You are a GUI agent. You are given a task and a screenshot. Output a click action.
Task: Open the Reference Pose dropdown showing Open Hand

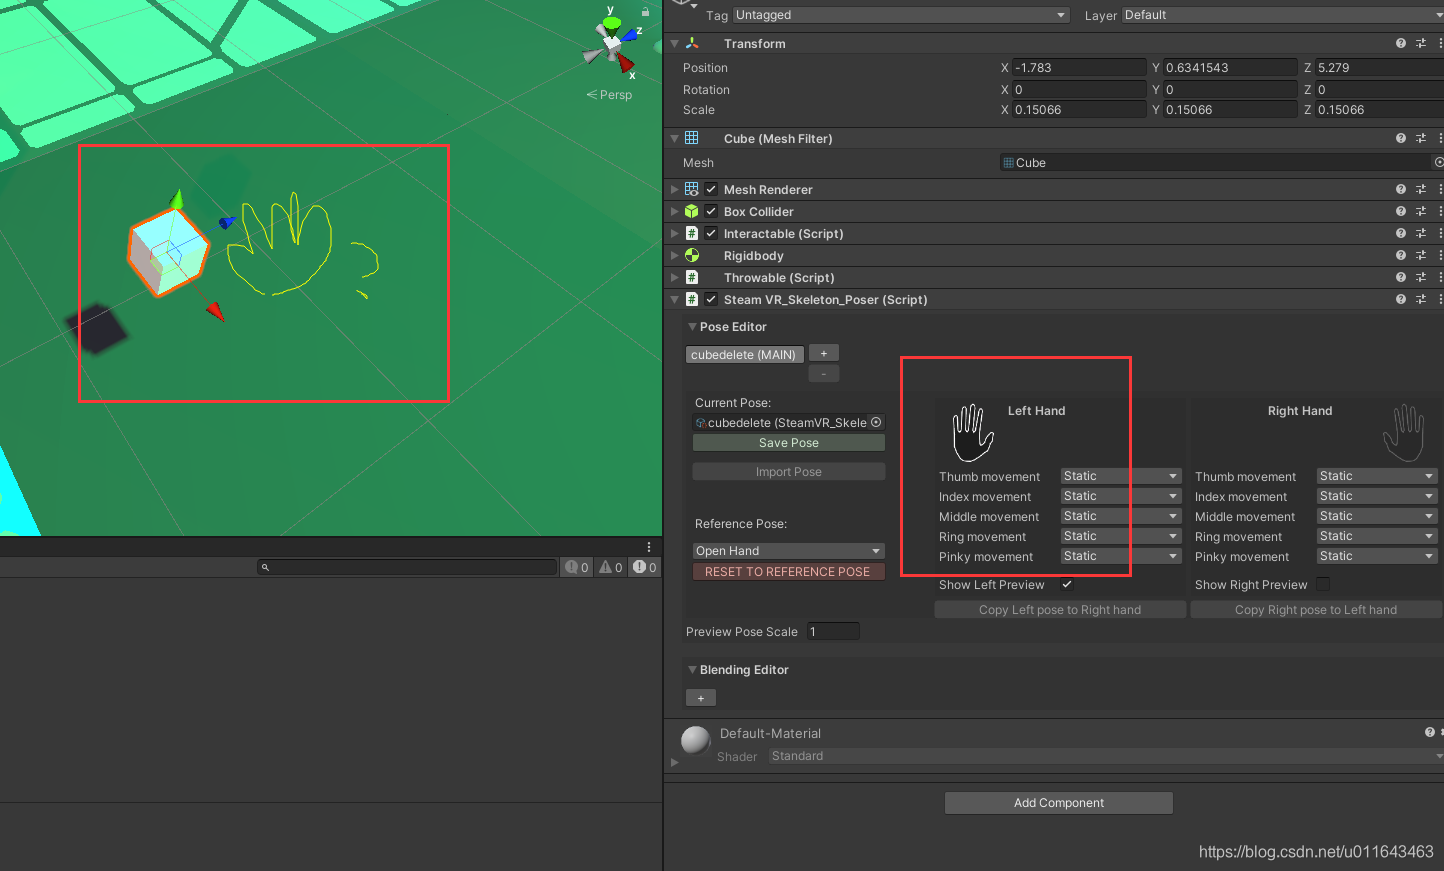coord(788,550)
